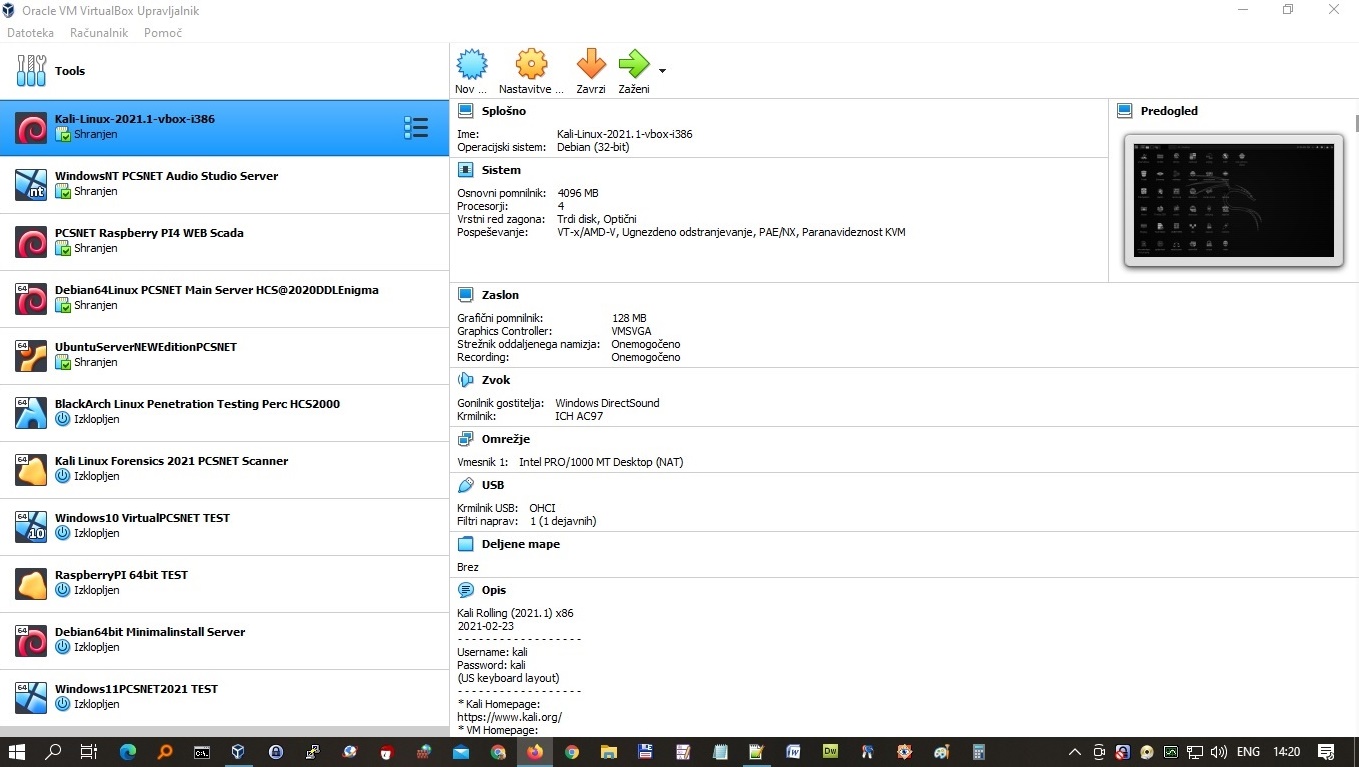Click "Intel PRO/1000 MT Desktop (NAT)" adapter text

(601, 462)
